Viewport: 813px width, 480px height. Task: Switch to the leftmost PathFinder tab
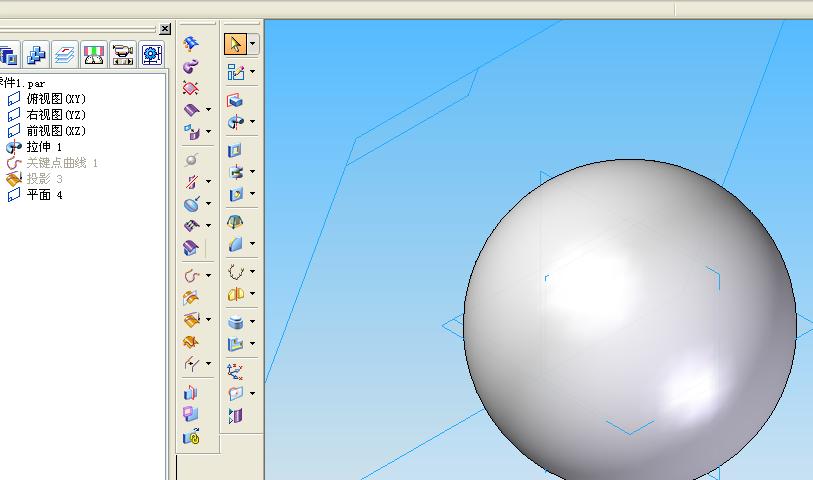click(x=9, y=54)
